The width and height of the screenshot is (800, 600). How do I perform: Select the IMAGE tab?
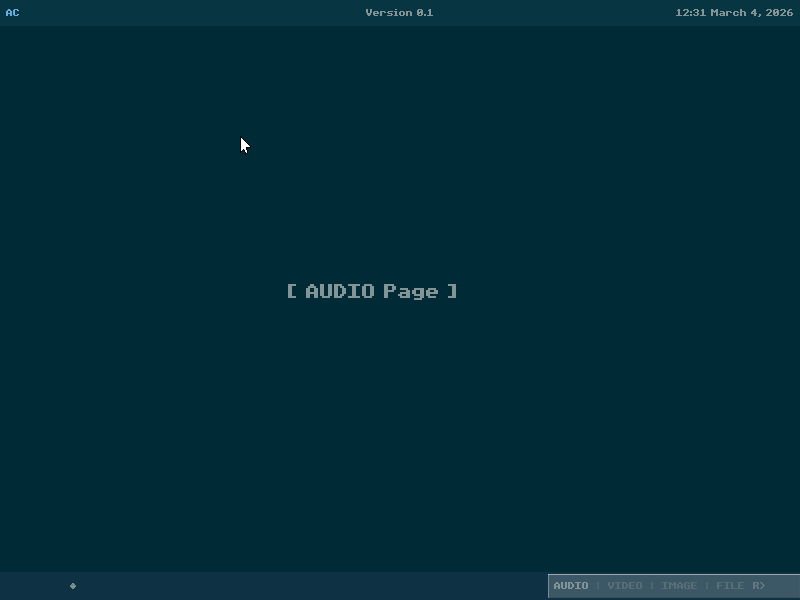tap(679, 586)
